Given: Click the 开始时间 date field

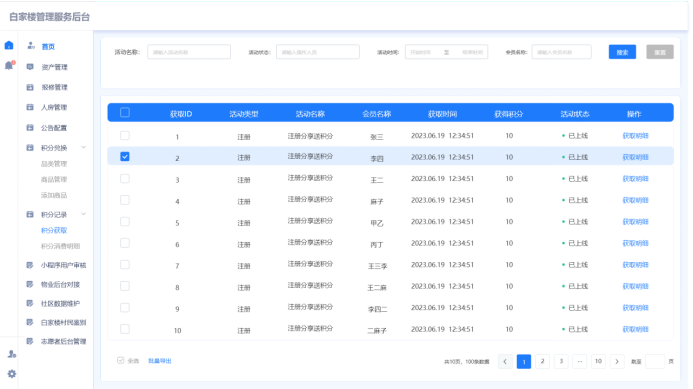Looking at the screenshot, I should (x=421, y=52).
